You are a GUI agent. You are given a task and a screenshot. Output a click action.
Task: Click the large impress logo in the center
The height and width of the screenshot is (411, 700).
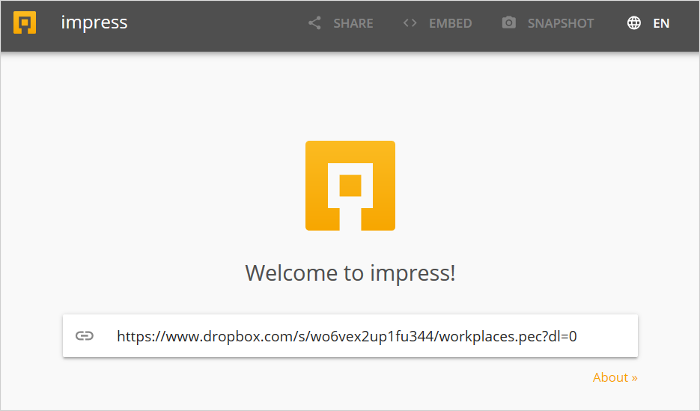click(x=350, y=186)
